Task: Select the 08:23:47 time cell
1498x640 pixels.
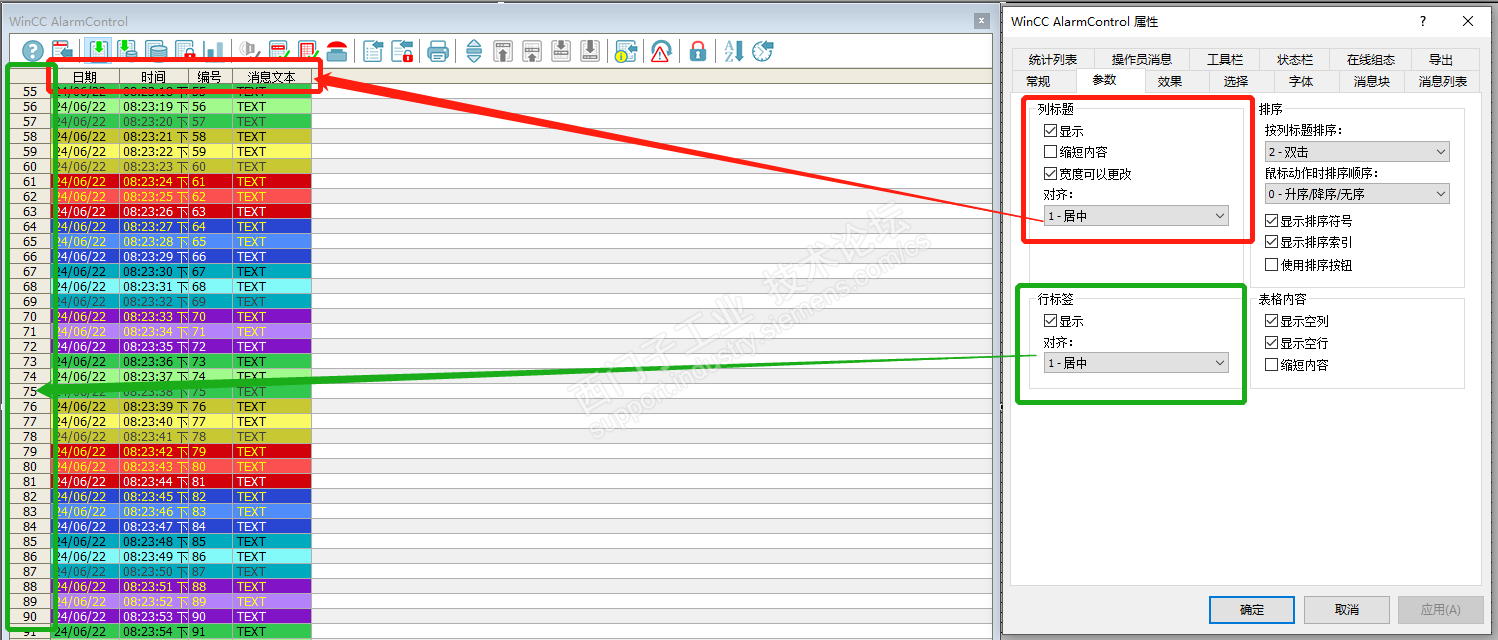Action: tap(154, 526)
